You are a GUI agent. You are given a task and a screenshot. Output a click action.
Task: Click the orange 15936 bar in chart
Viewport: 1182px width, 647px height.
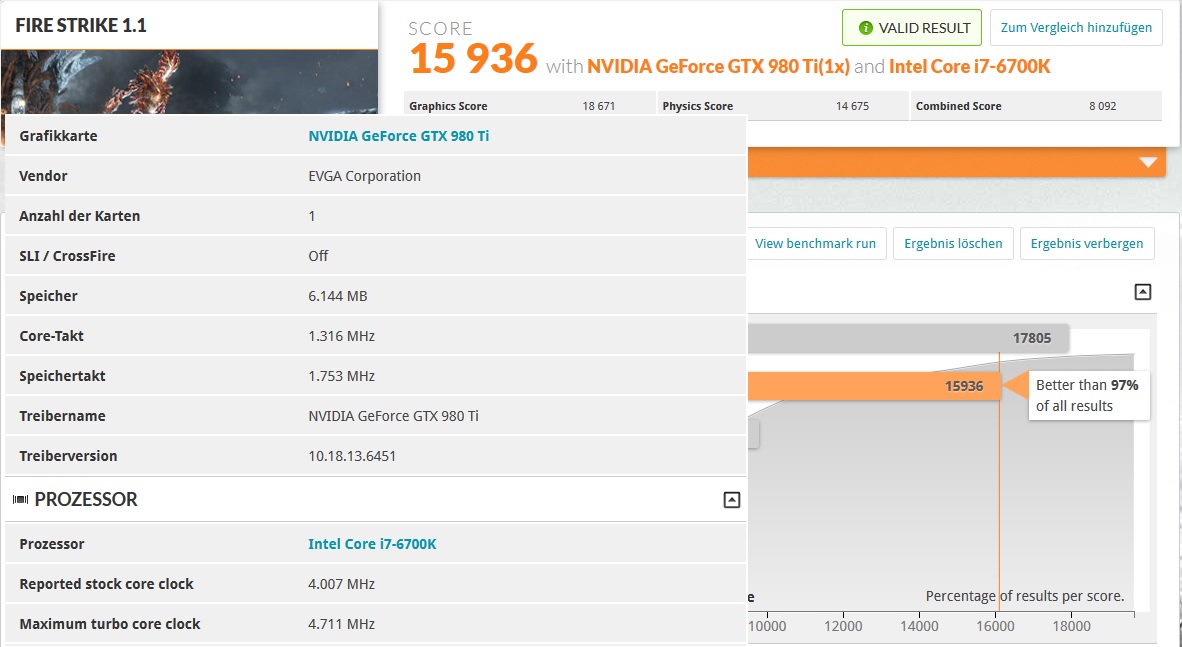click(x=875, y=385)
